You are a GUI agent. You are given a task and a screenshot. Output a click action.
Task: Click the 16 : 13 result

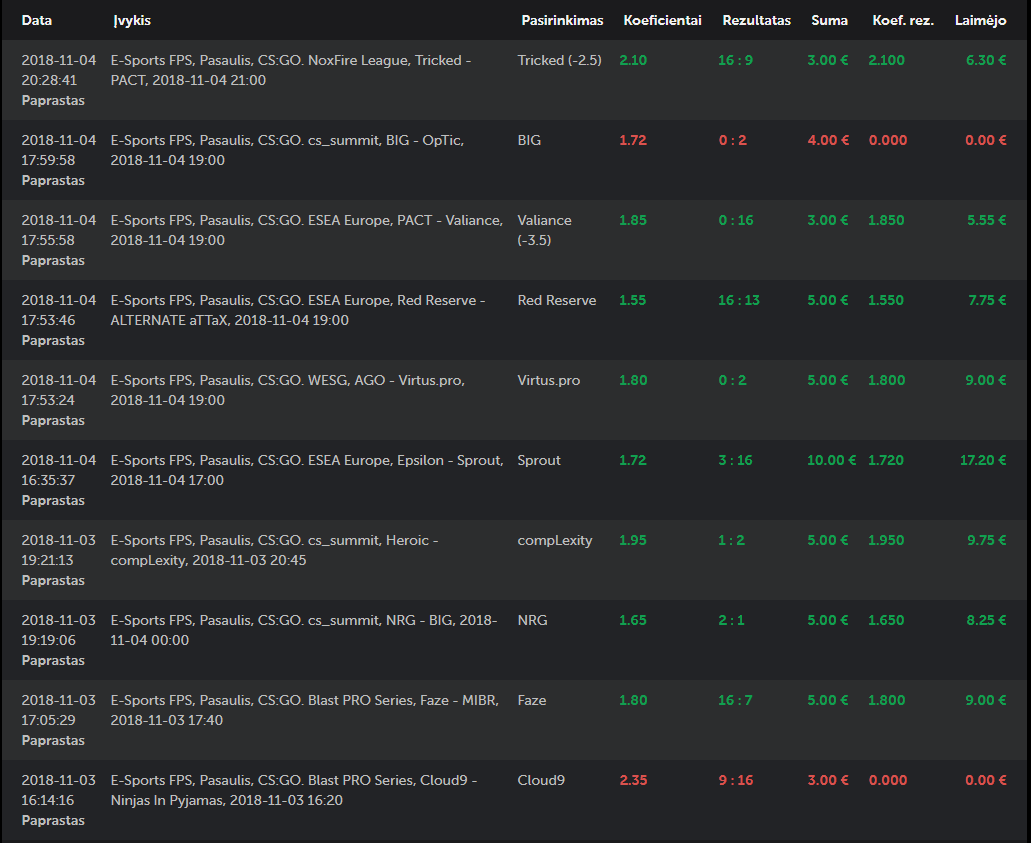coord(738,300)
